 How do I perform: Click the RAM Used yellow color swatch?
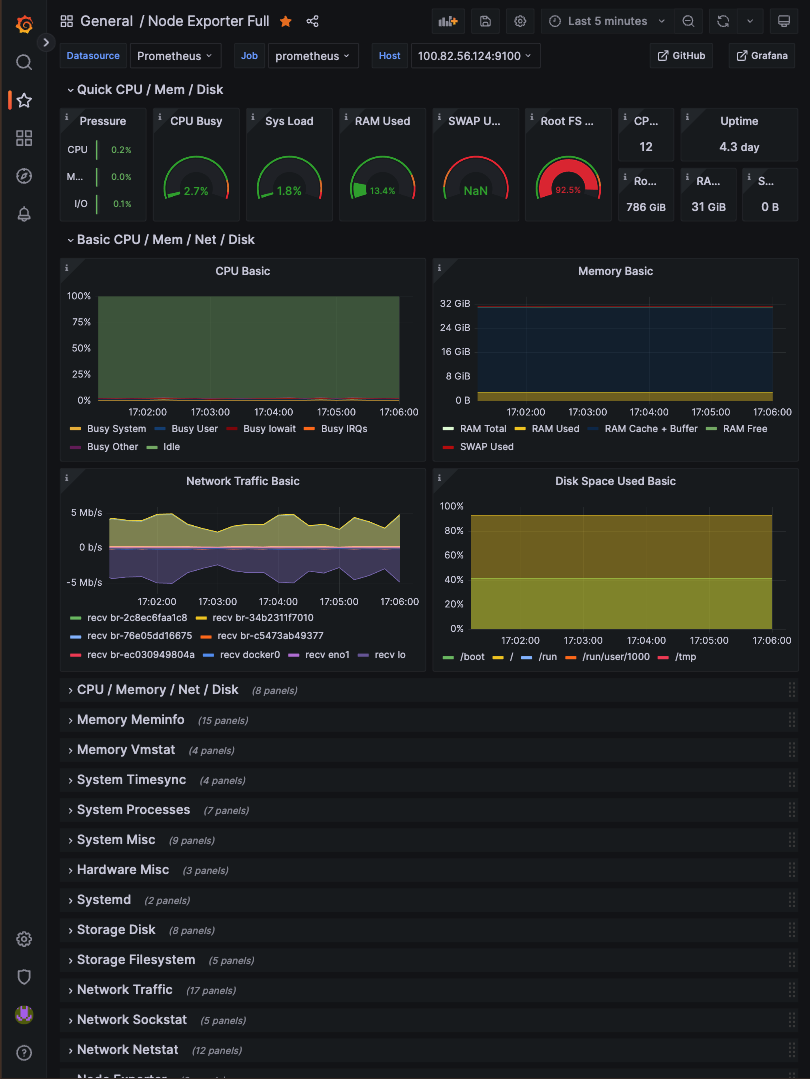pos(520,429)
